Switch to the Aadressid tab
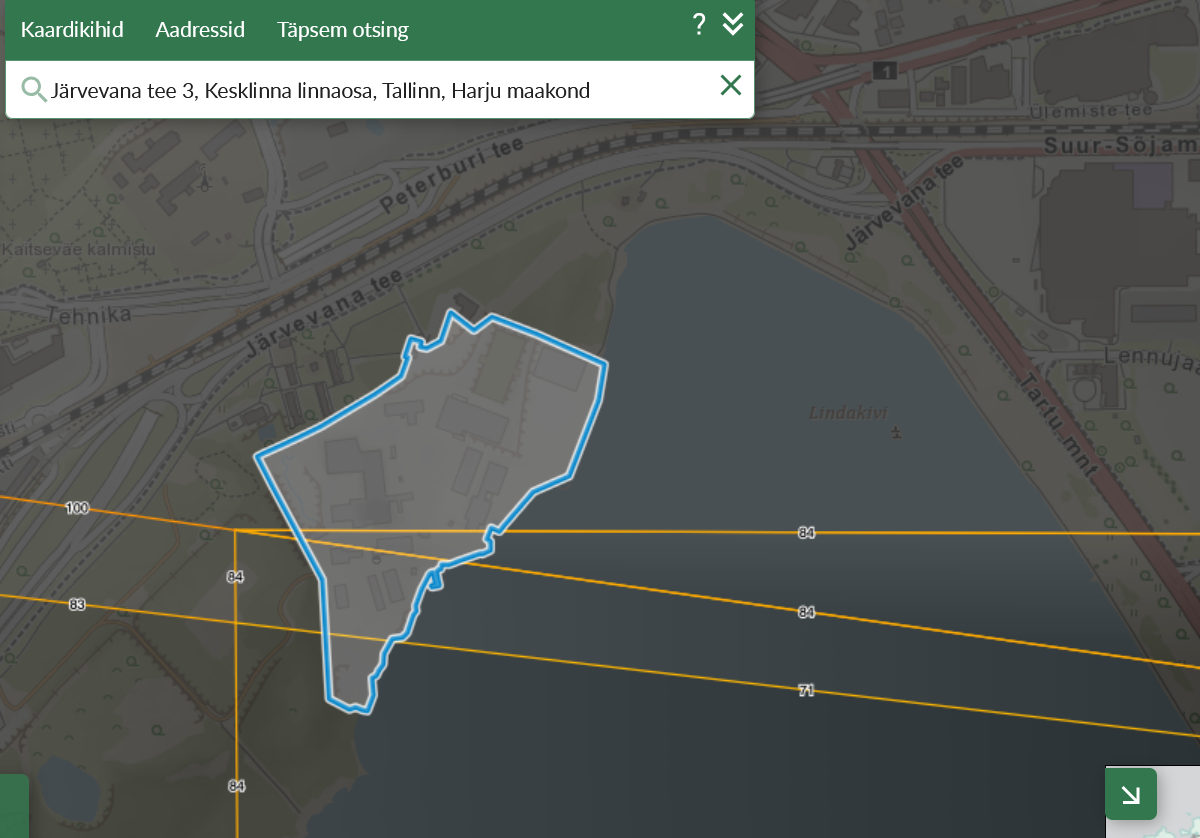This screenshot has width=1200, height=838. [x=200, y=29]
